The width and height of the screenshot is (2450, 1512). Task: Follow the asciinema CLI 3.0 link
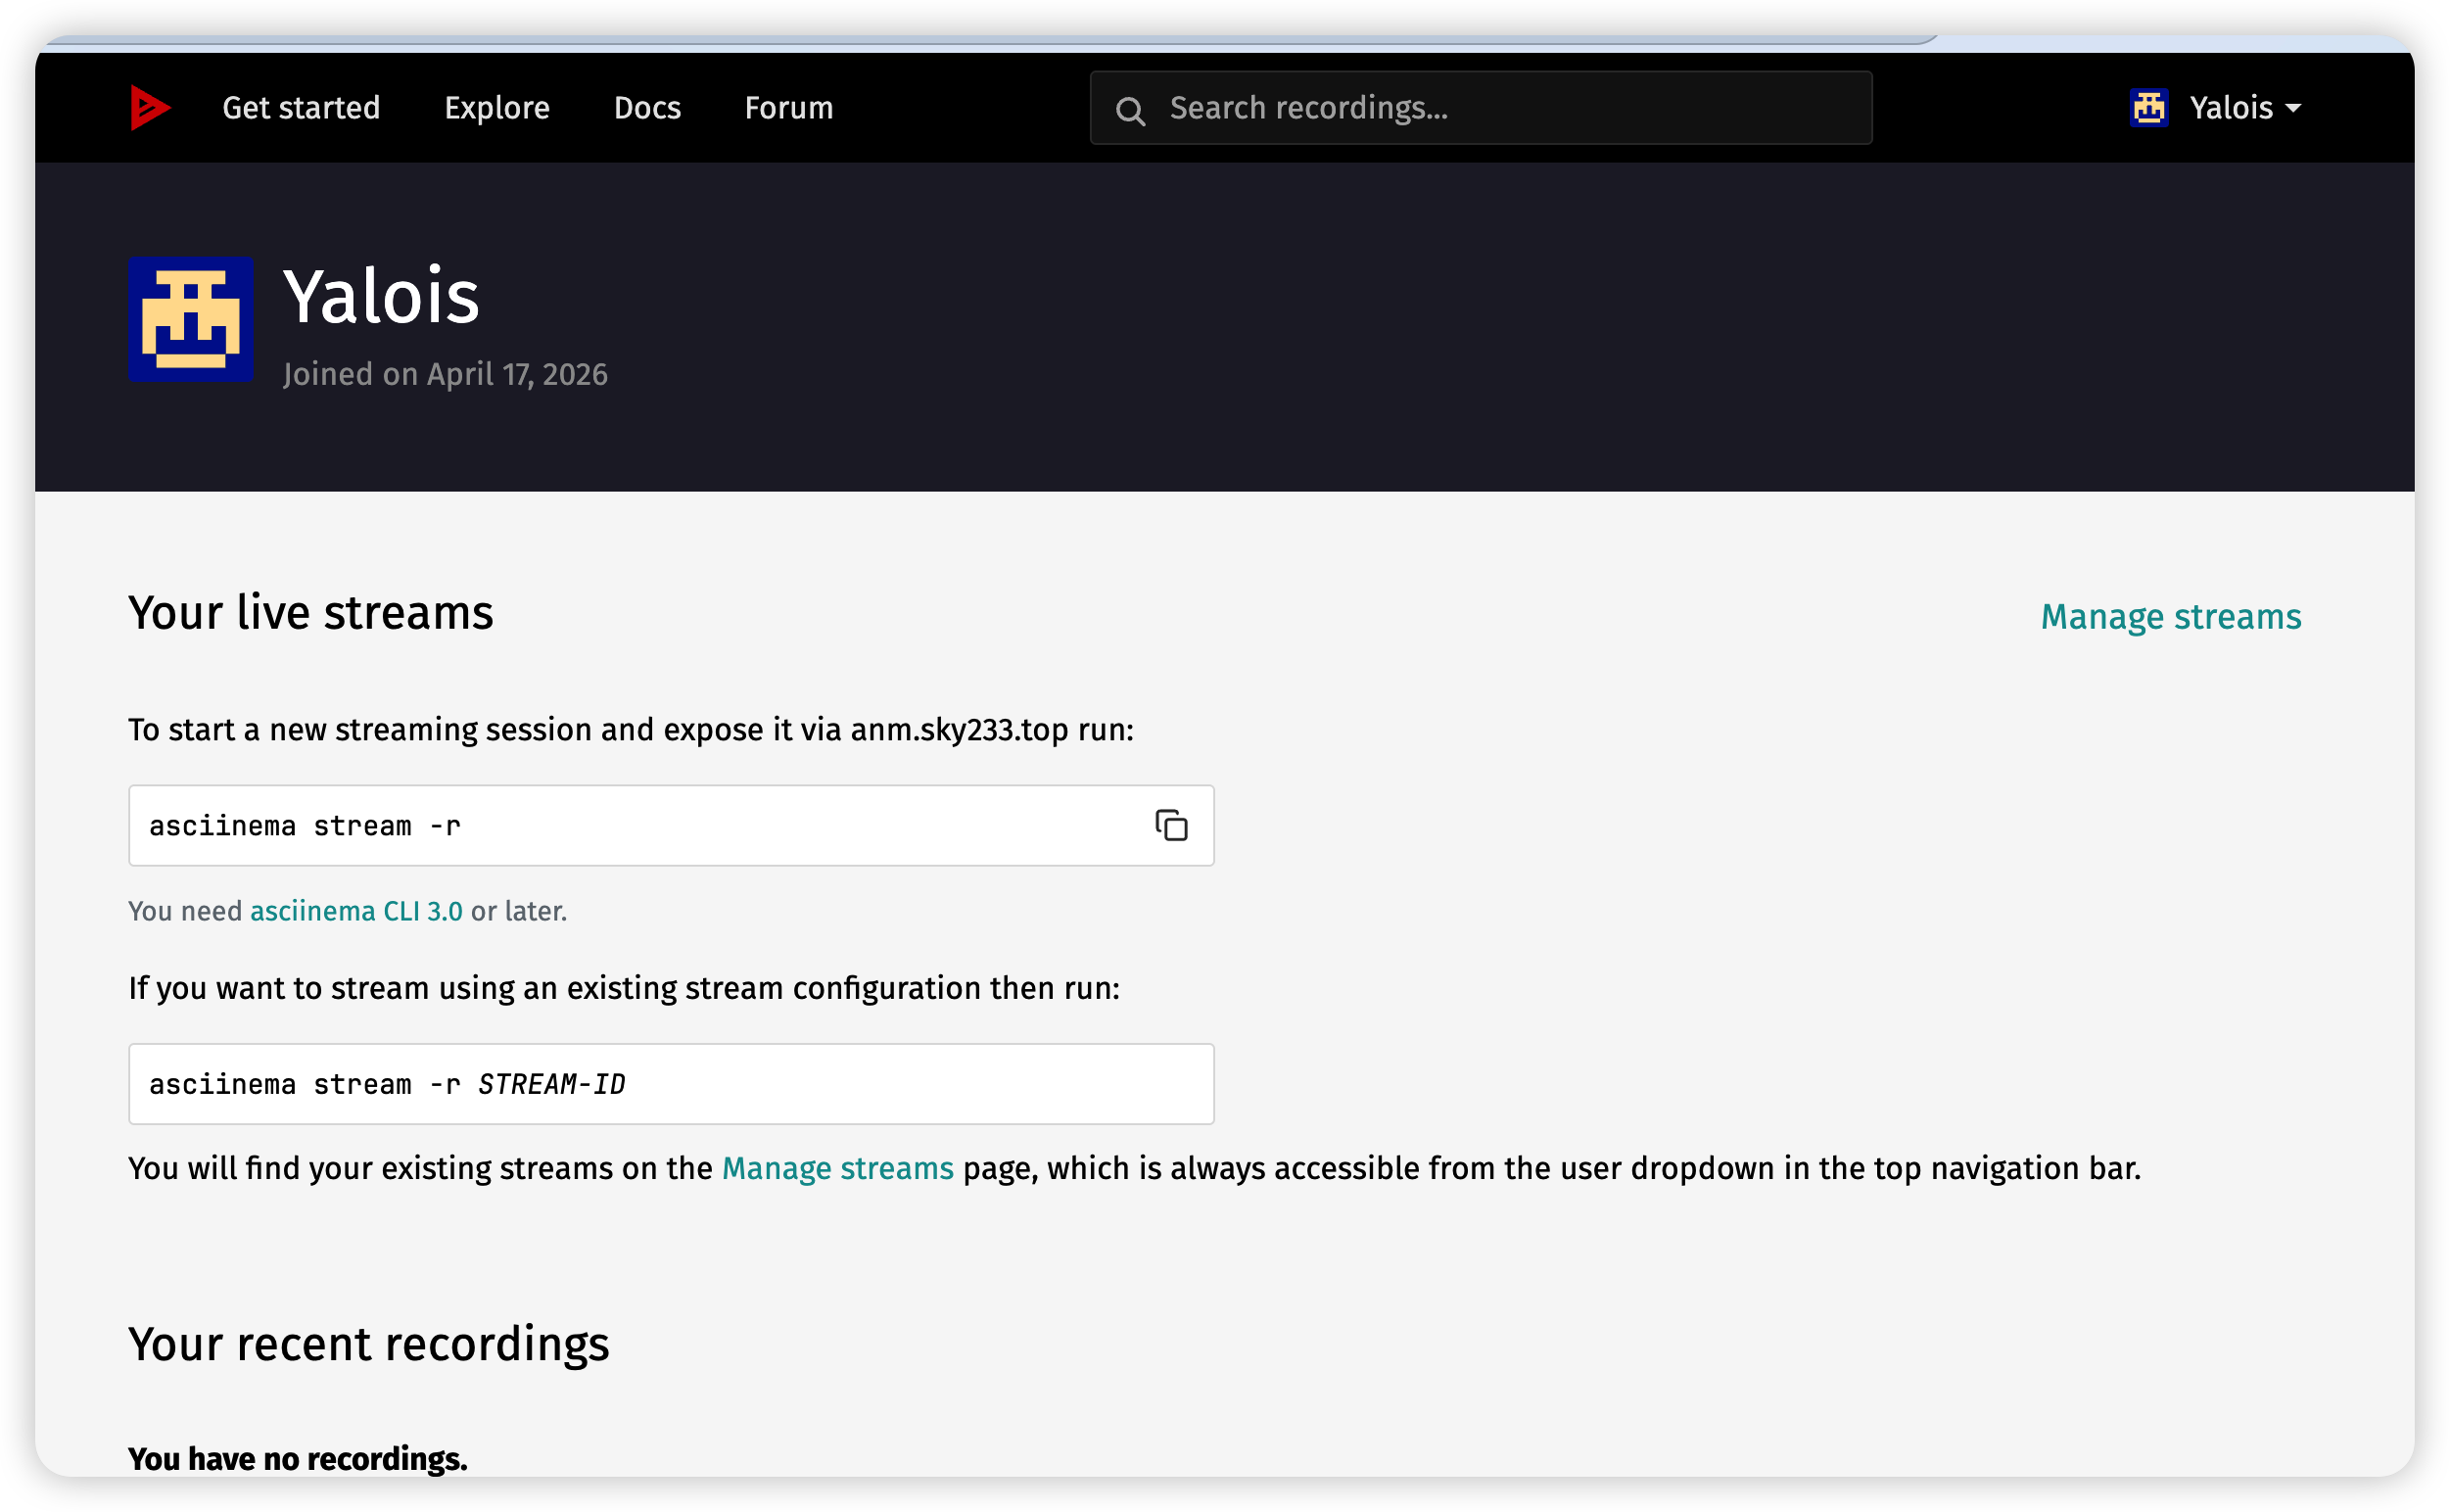[x=356, y=911]
